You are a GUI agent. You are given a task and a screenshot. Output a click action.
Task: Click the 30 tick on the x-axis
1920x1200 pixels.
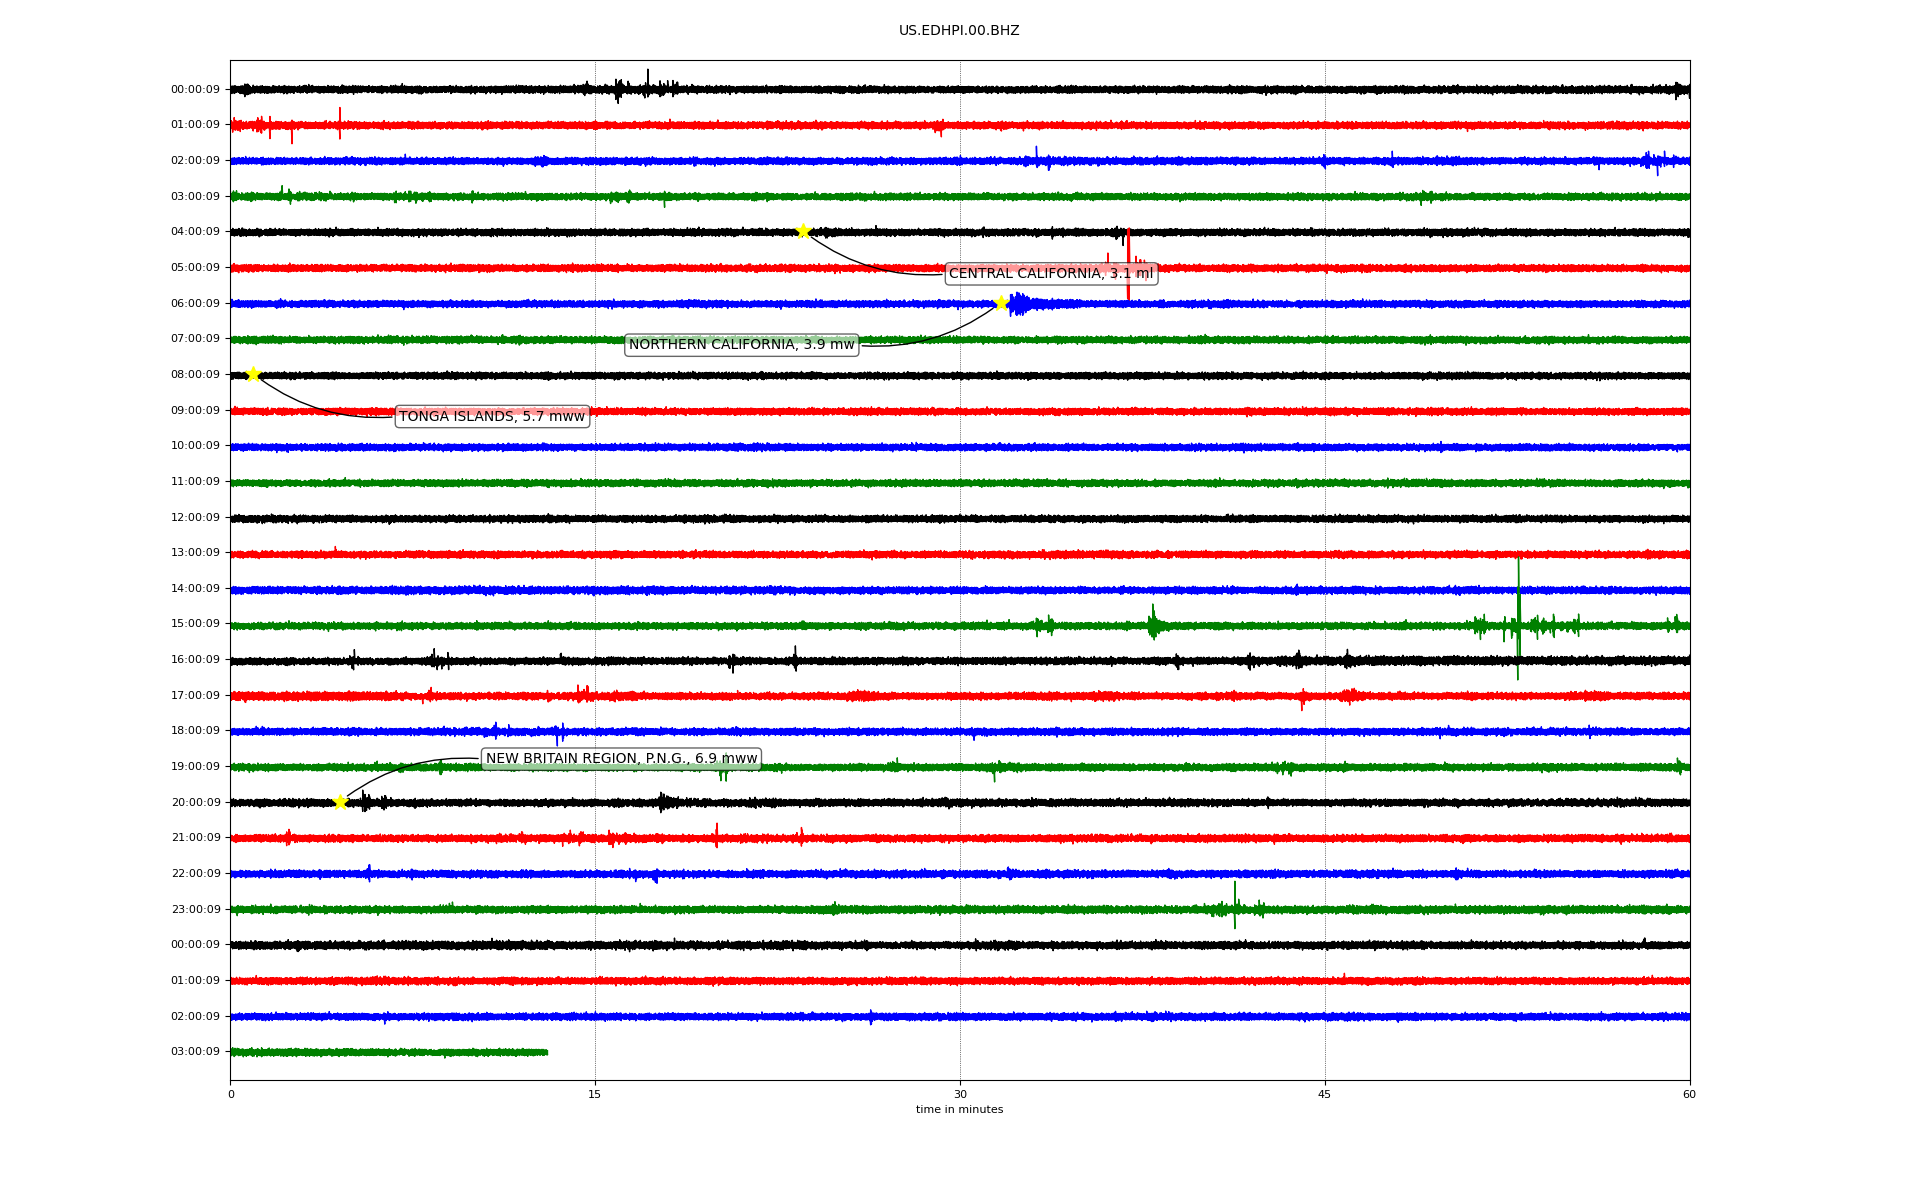pos(960,1094)
